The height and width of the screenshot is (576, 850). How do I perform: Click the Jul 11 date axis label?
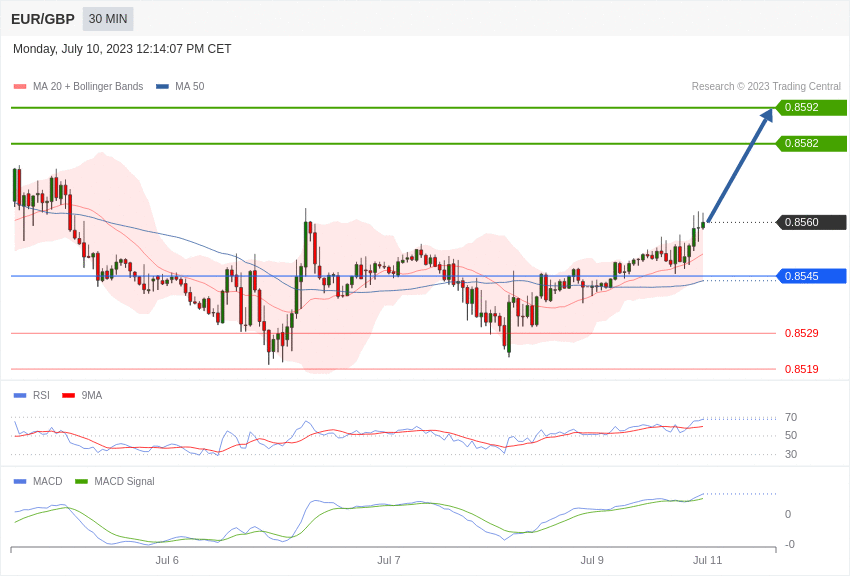pyautogui.click(x=707, y=560)
